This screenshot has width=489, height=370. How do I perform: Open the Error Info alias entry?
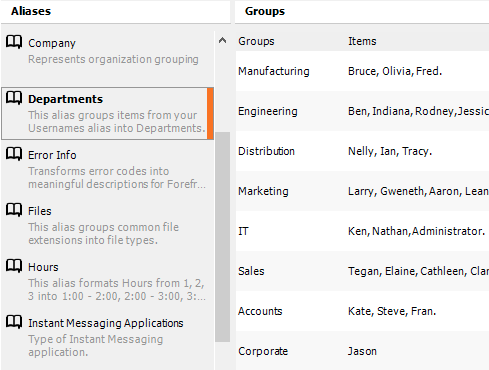click(107, 169)
